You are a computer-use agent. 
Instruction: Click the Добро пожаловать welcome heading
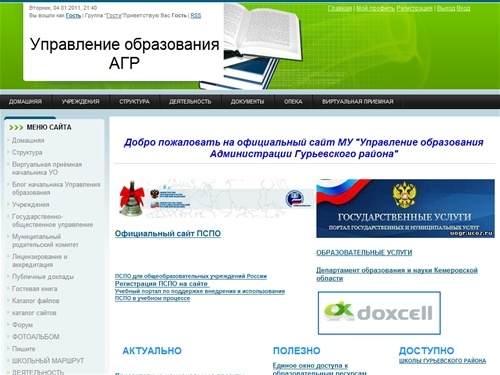click(x=304, y=148)
